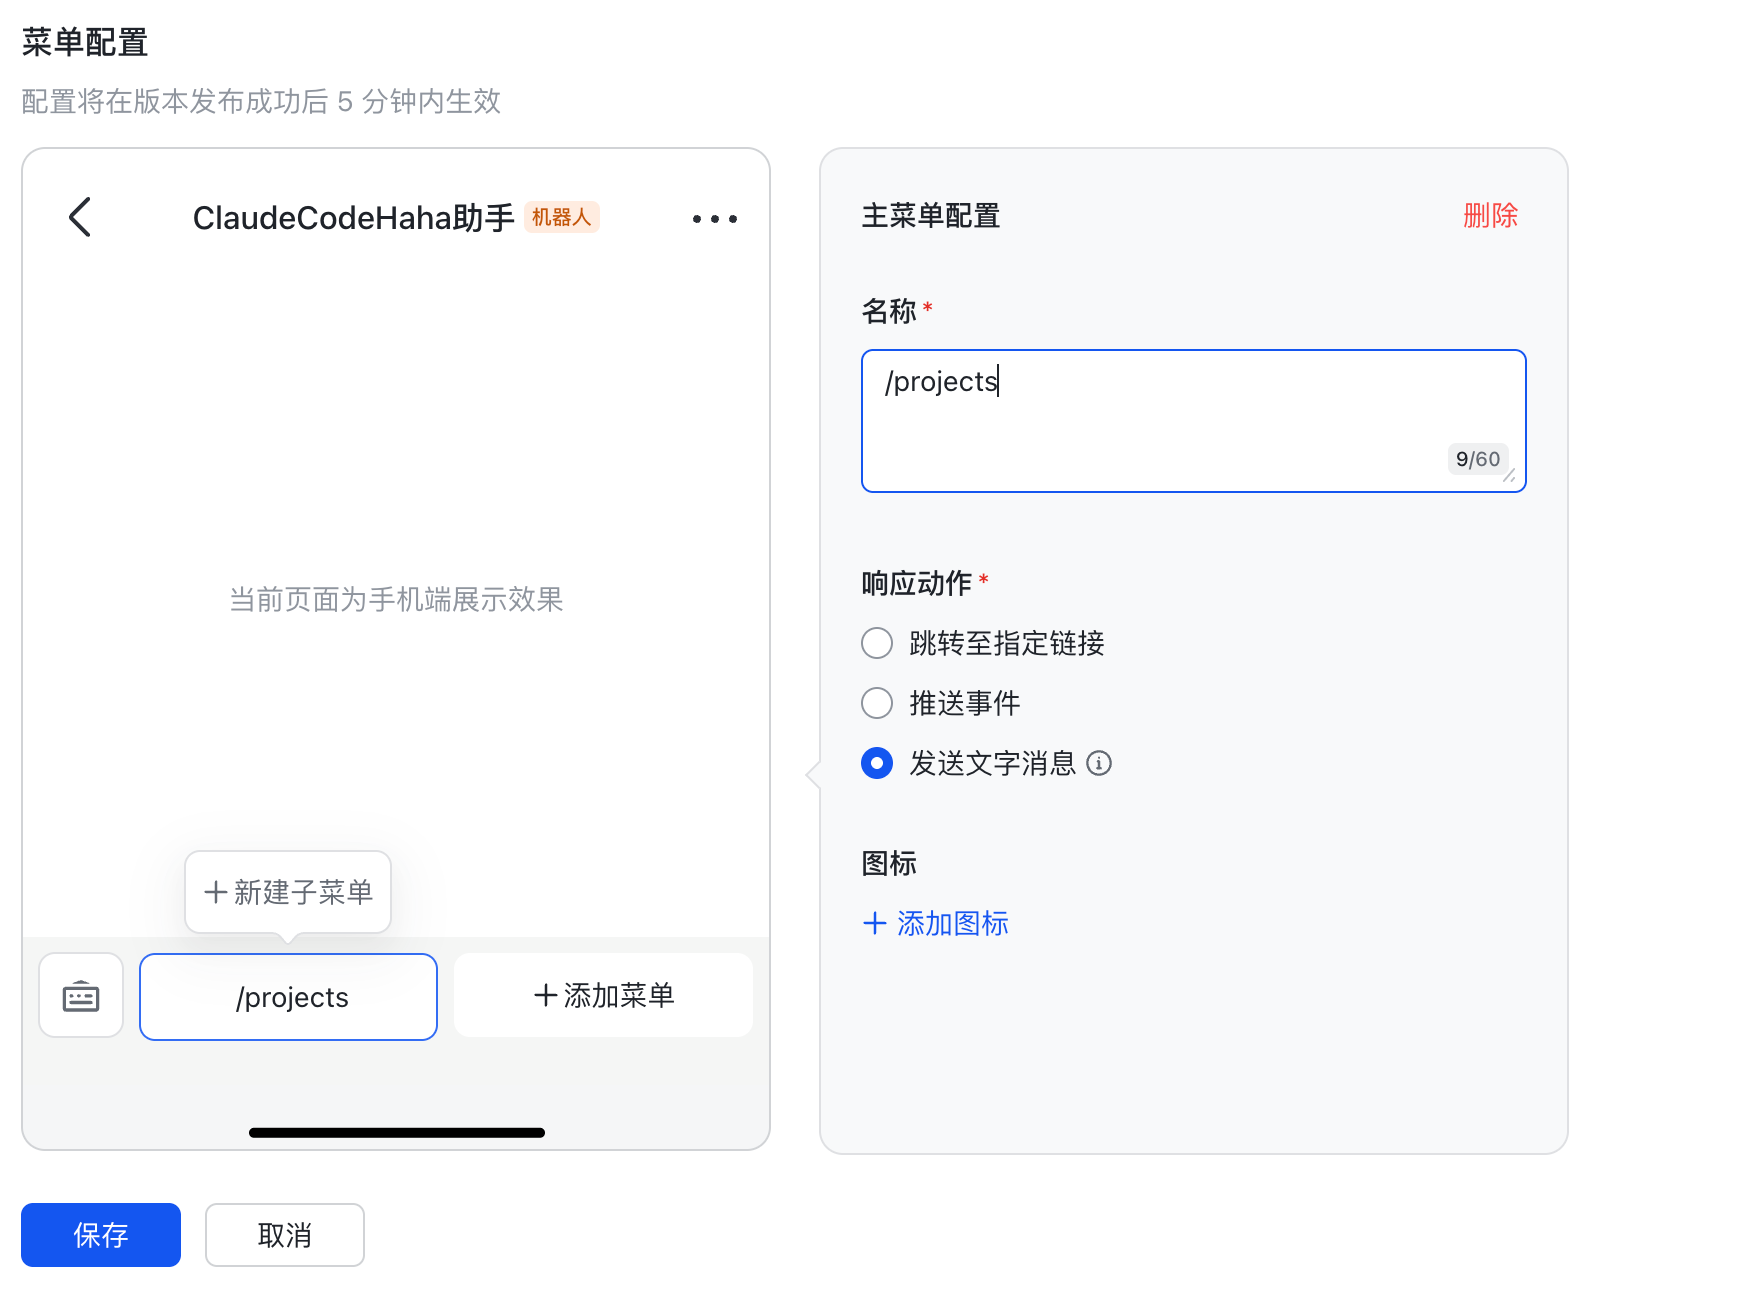Open the 新建子菜单 popup option
This screenshot has width=1756, height=1306.
coord(288,892)
